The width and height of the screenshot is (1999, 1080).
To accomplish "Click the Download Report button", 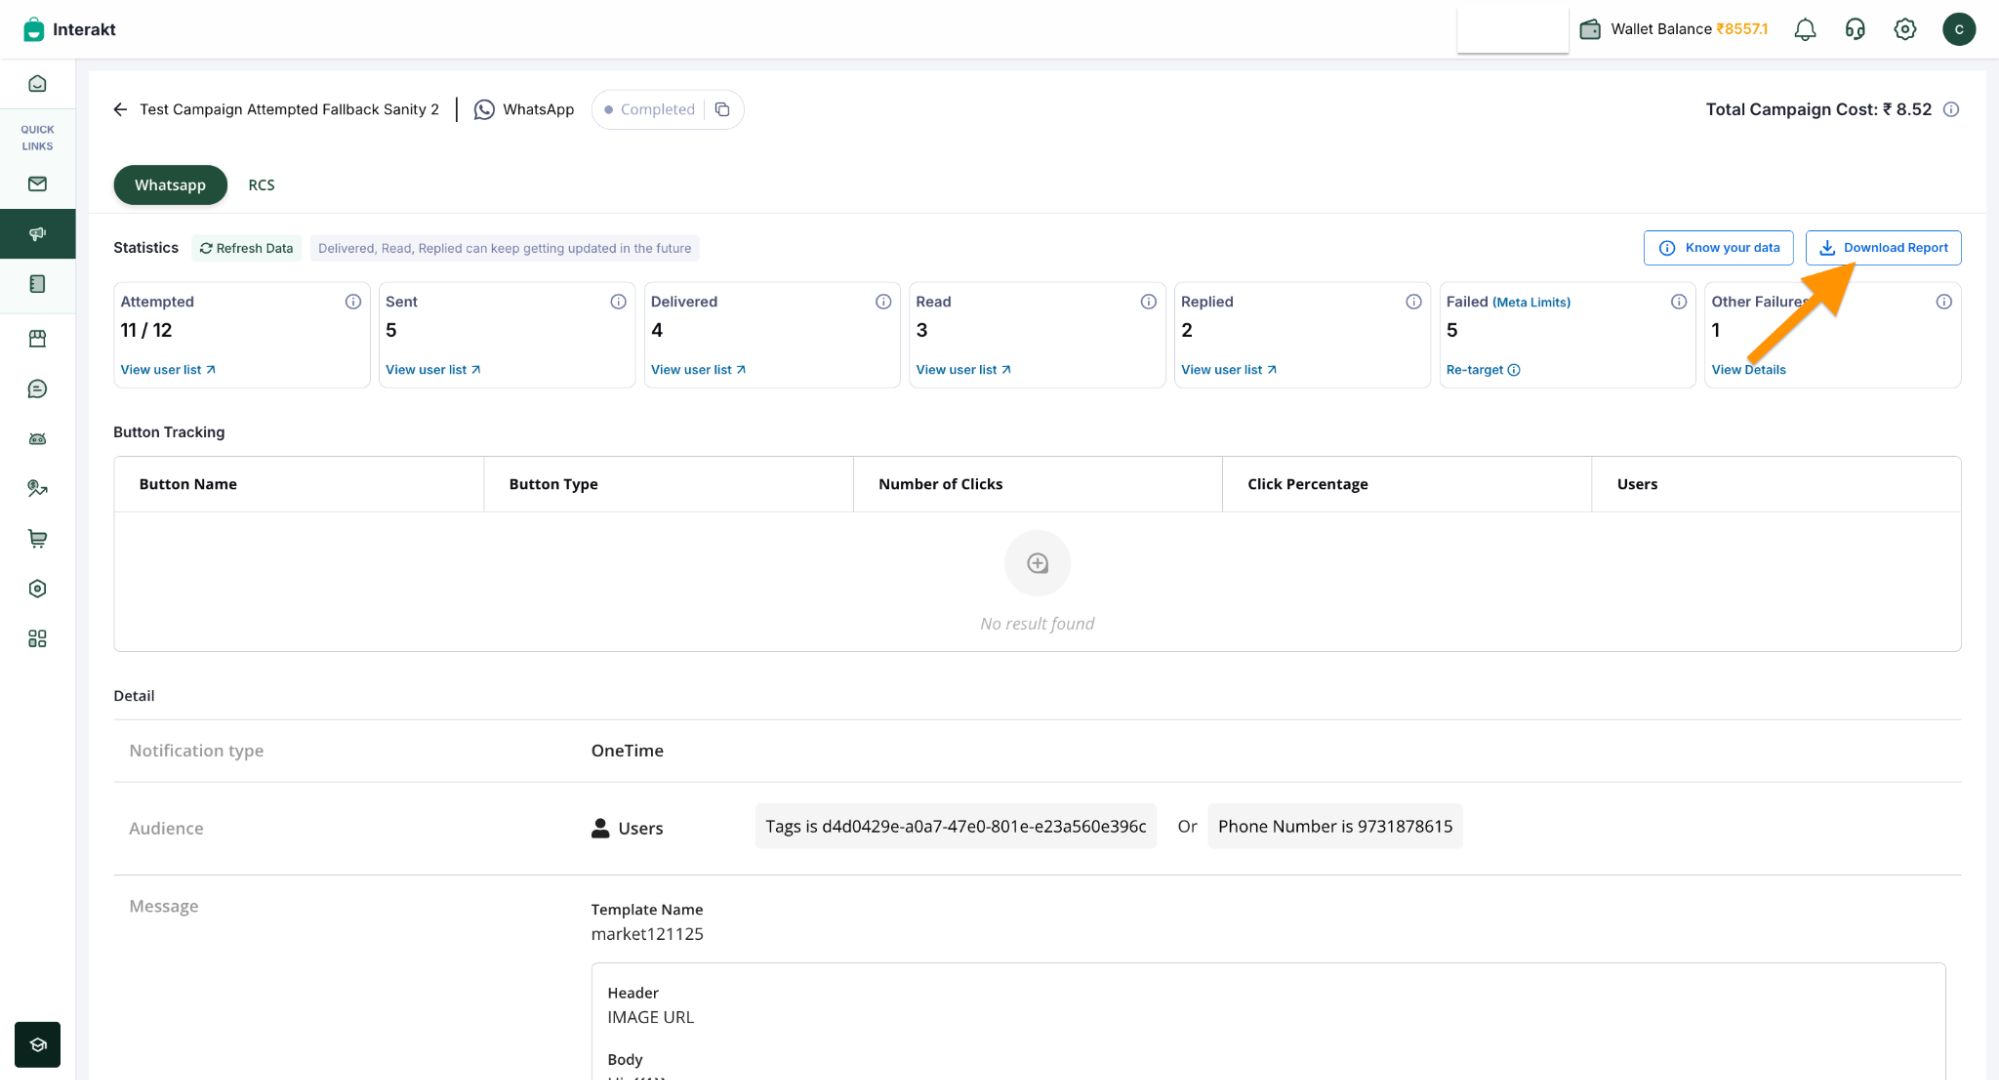I will tap(1882, 248).
